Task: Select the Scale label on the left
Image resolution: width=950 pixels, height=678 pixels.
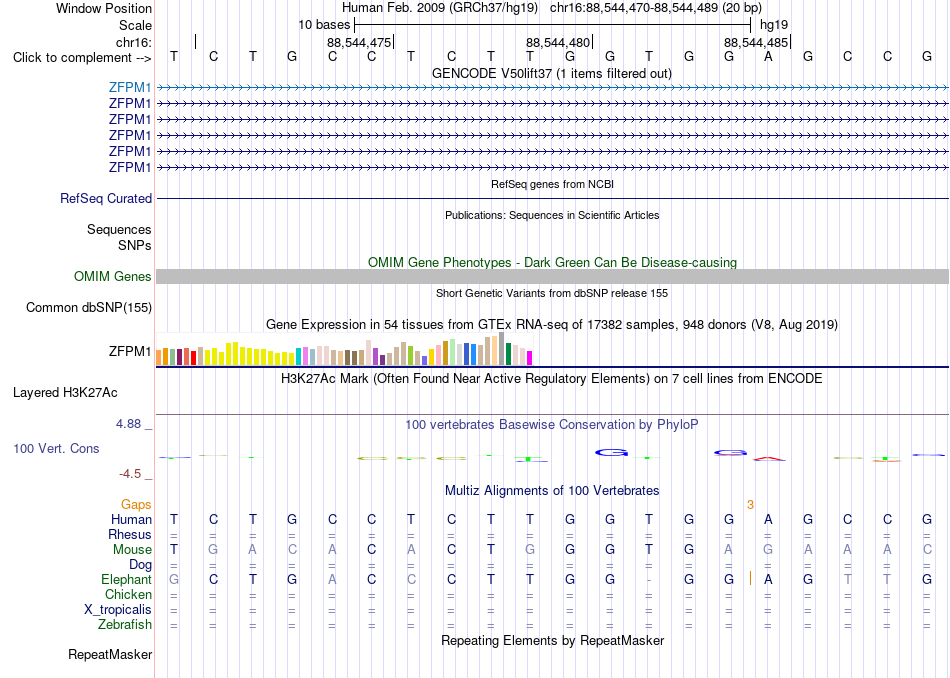Action: click(135, 25)
